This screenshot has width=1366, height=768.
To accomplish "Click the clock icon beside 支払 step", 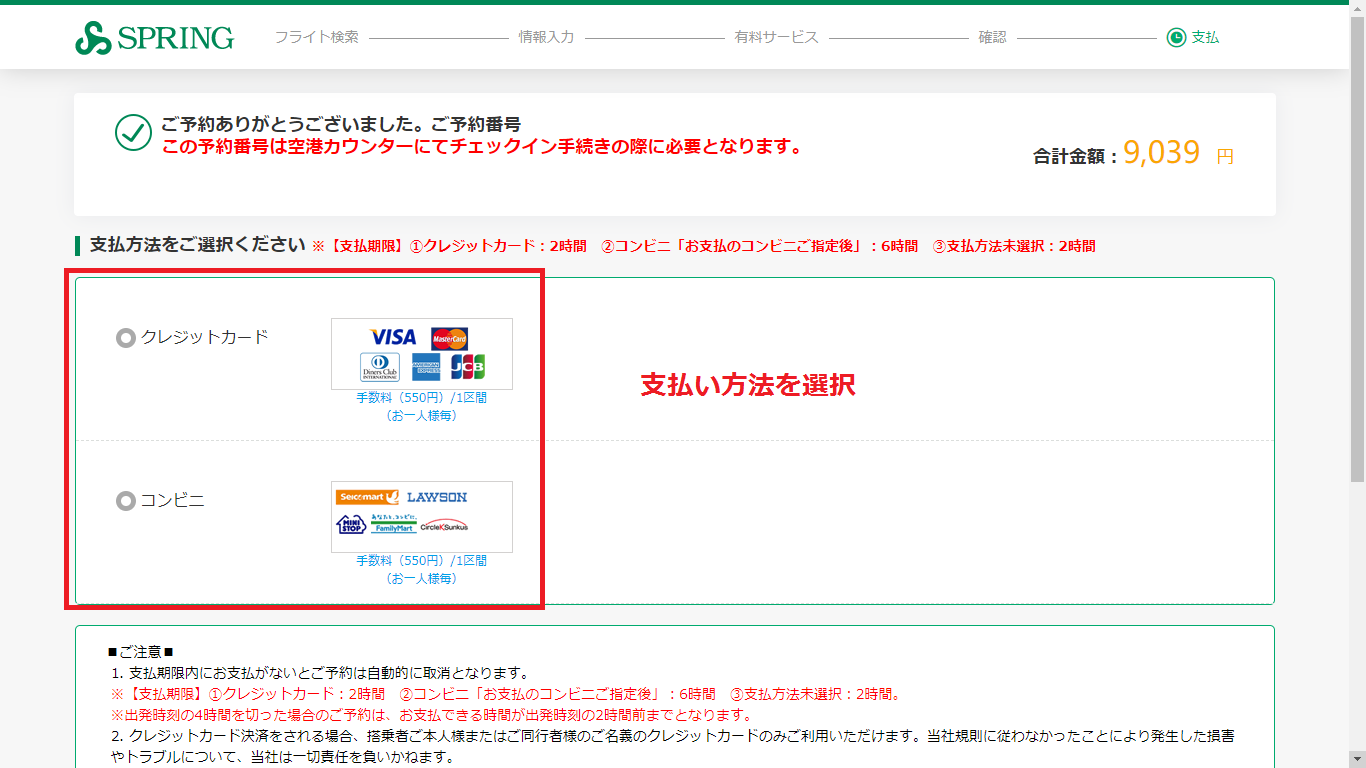I will [1176, 38].
